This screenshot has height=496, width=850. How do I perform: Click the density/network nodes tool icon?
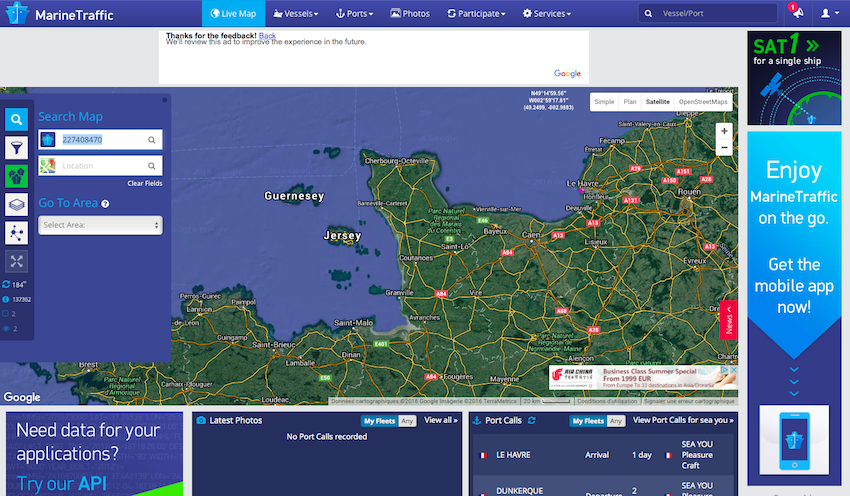coord(17,233)
